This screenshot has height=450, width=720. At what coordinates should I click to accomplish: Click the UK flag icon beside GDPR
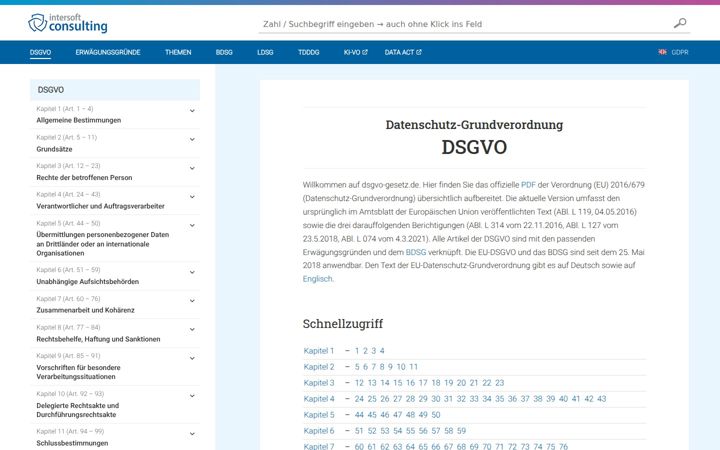(662, 52)
